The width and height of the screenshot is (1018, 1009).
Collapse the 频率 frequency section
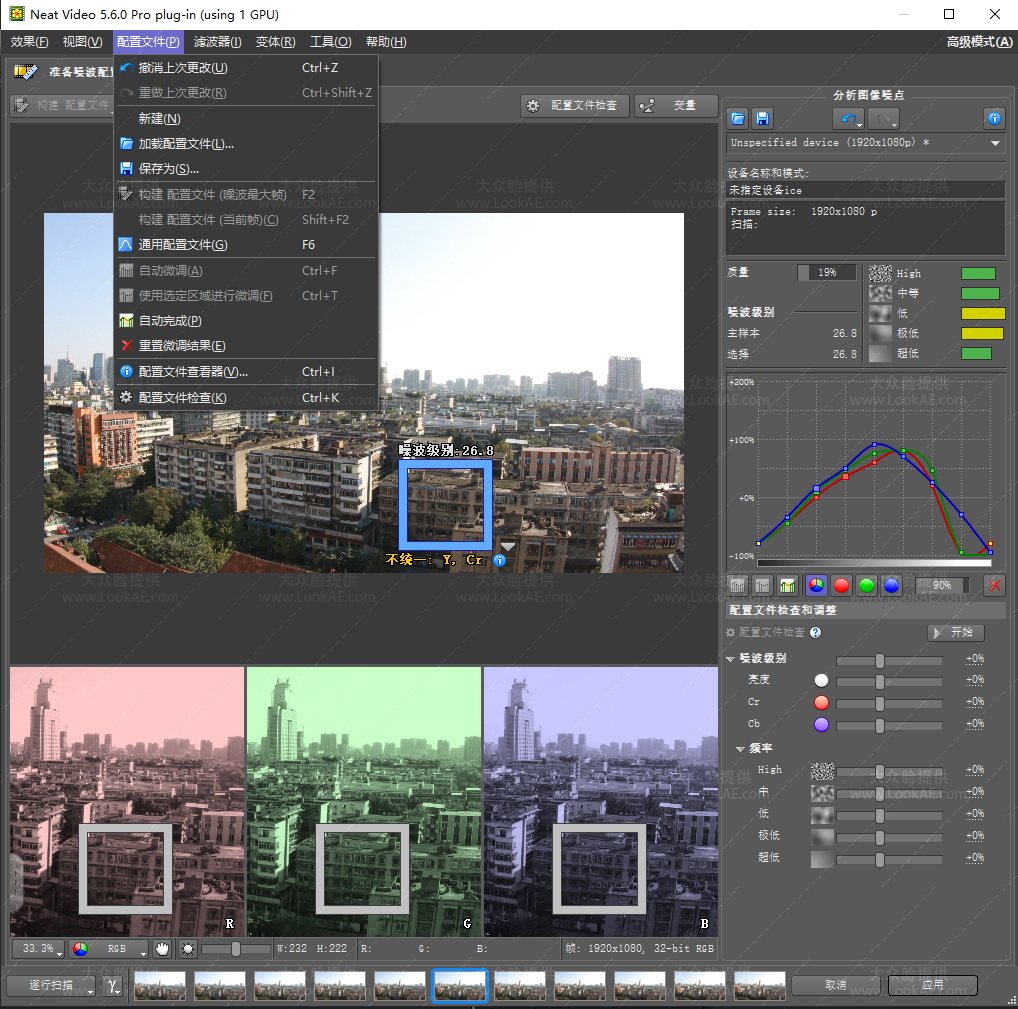740,749
